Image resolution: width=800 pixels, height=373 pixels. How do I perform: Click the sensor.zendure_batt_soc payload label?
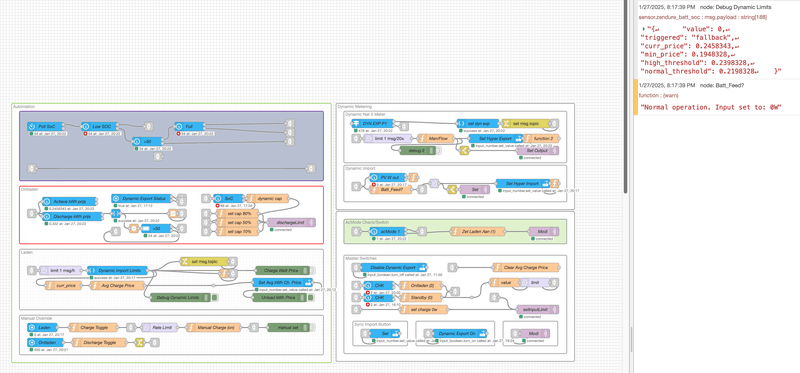(703, 17)
